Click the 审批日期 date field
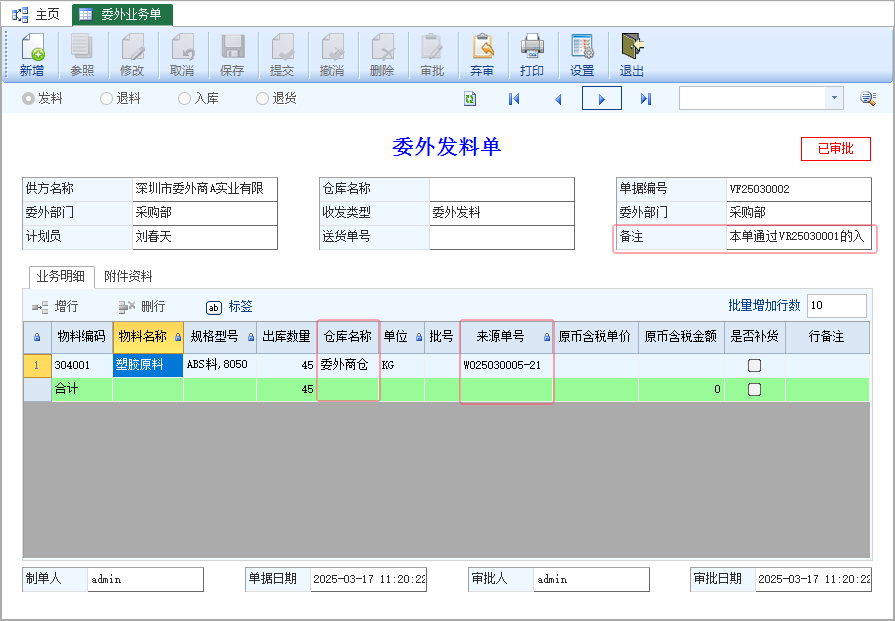Image resolution: width=895 pixels, height=621 pixels. pos(813,579)
